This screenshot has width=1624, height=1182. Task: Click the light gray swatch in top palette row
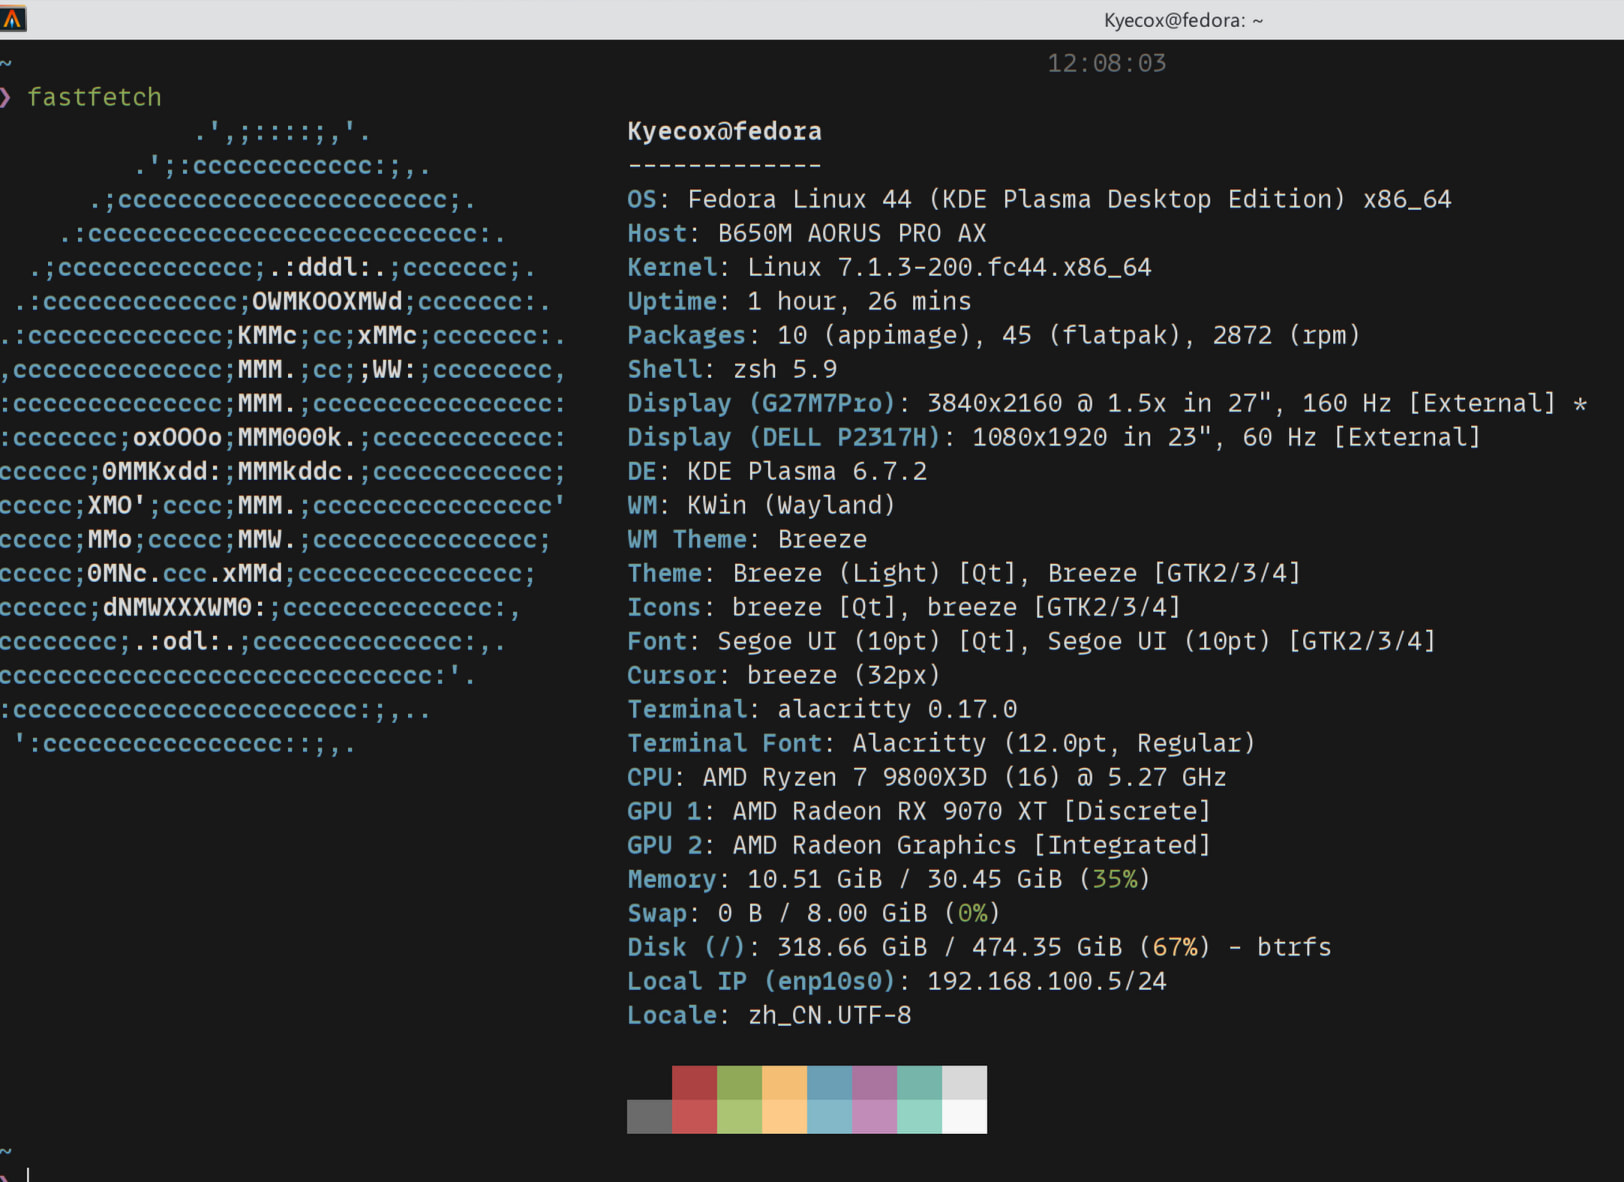coord(964,1083)
